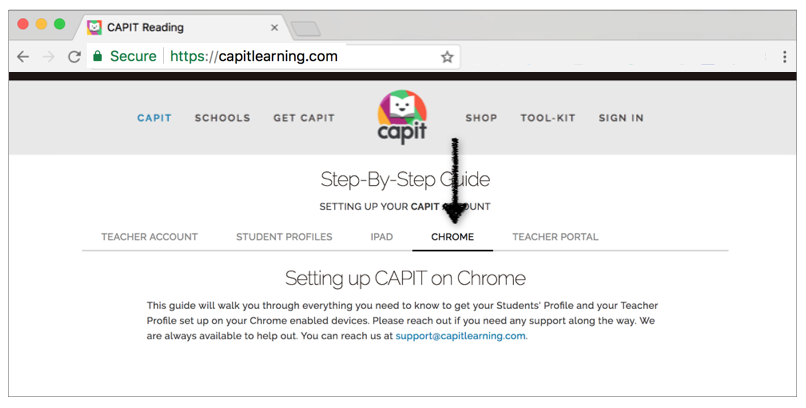The width and height of the screenshot is (806, 408).
Task: Click the support@capitlearning.com email link
Action: click(x=461, y=336)
